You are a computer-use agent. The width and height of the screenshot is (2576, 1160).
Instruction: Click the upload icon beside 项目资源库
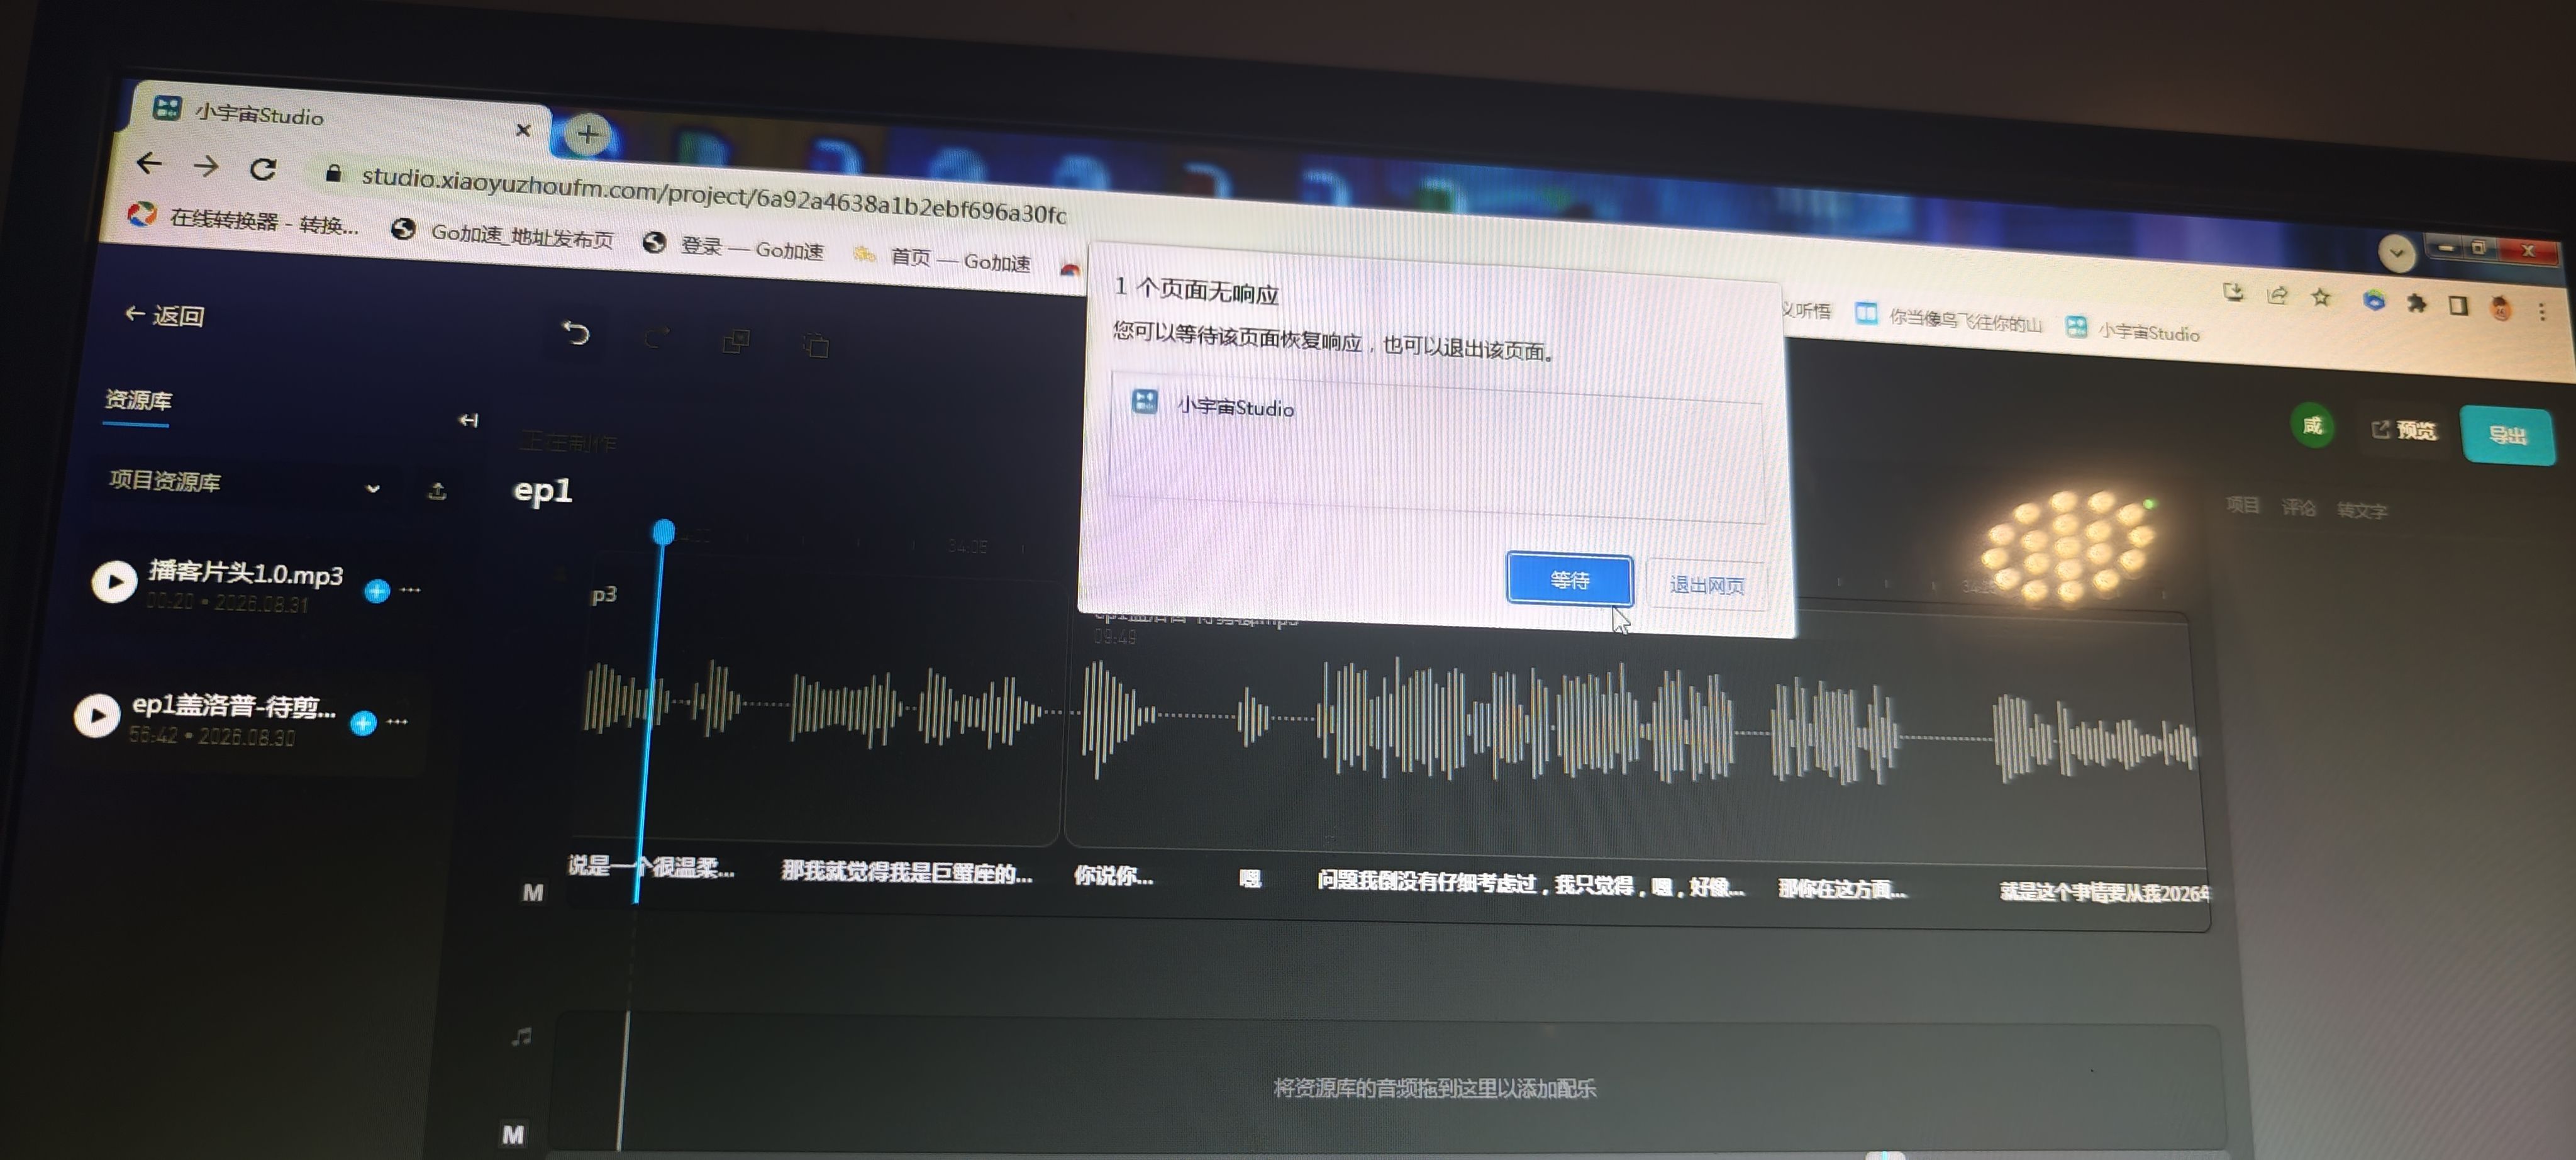(x=437, y=491)
